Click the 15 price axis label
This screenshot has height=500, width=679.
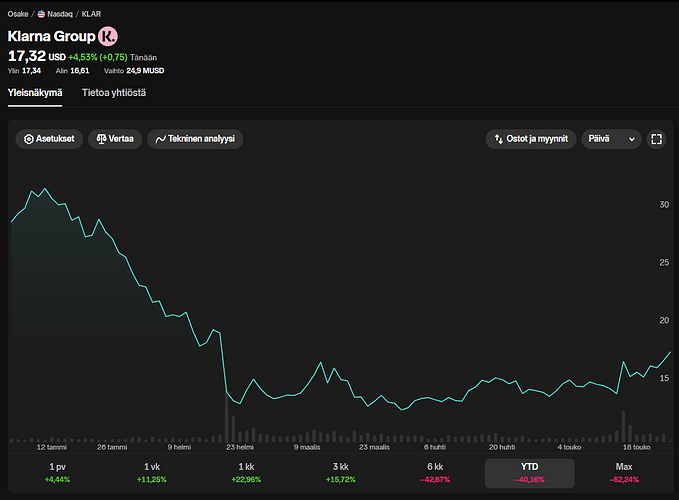[664, 378]
